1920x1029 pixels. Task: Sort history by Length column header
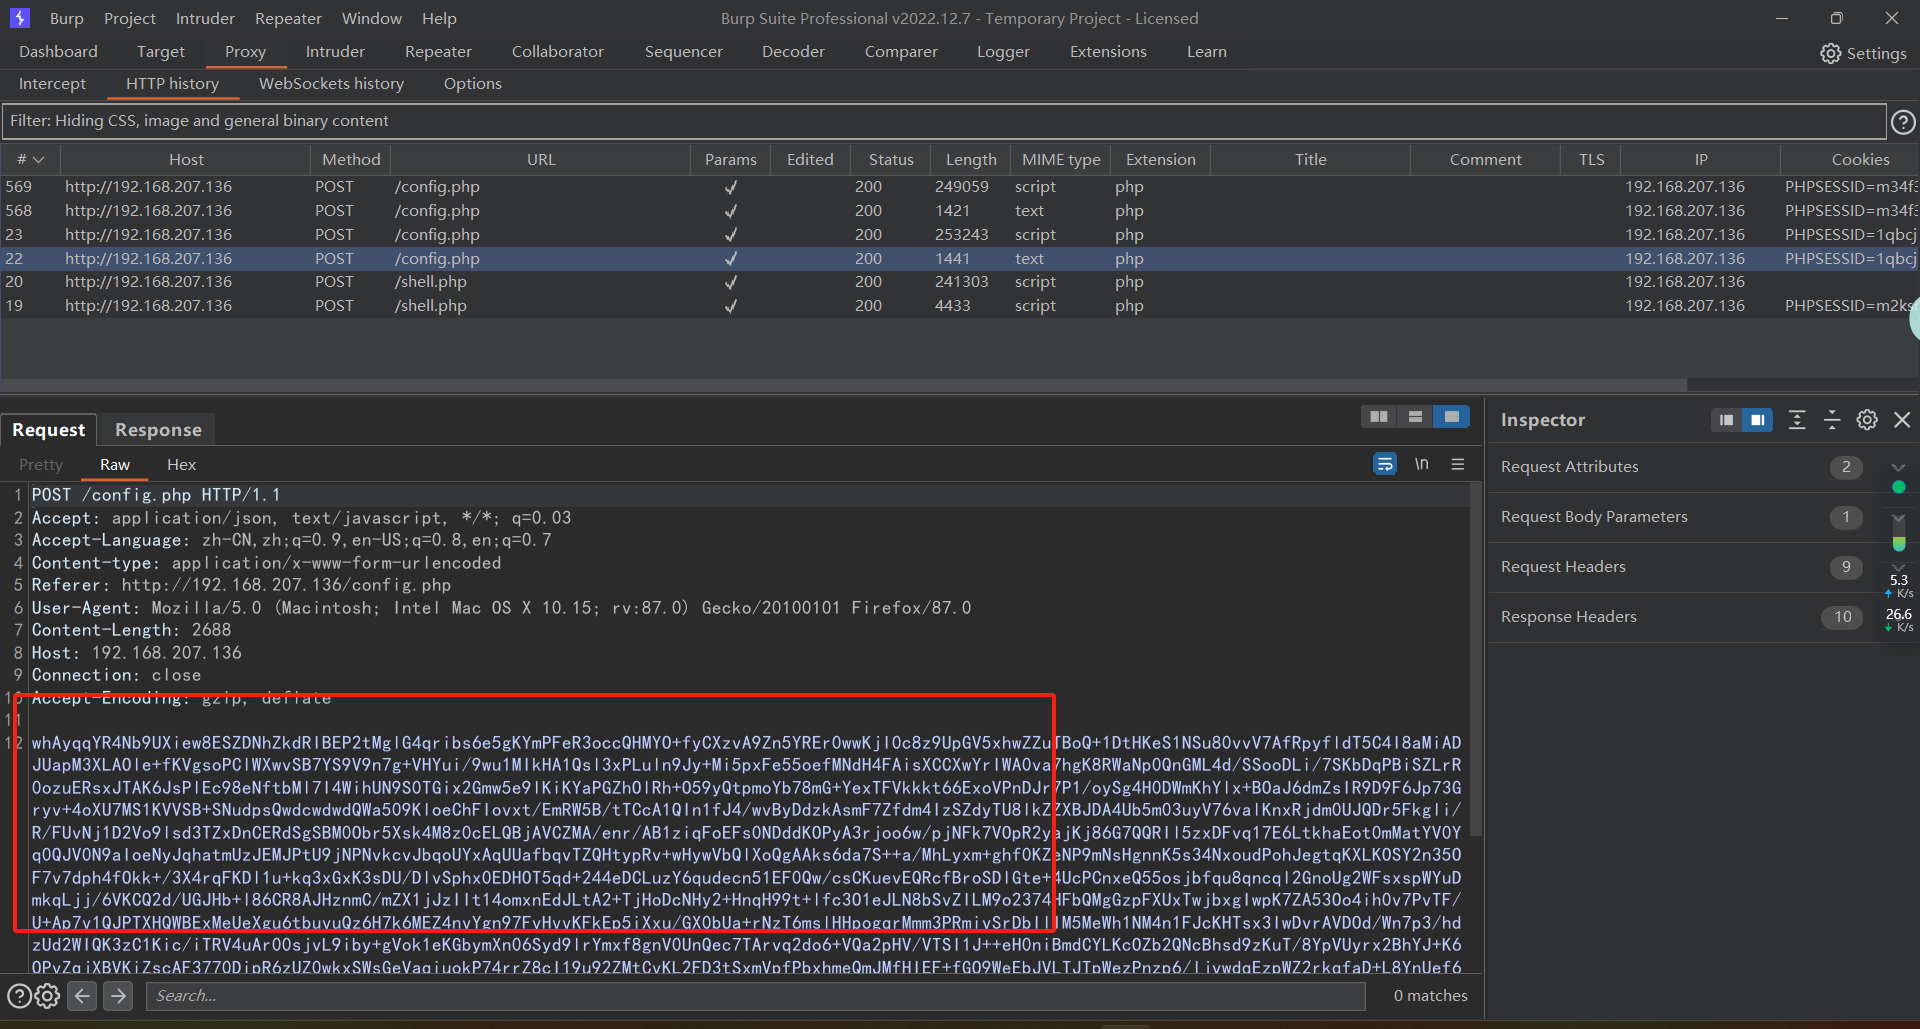click(971, 160)
